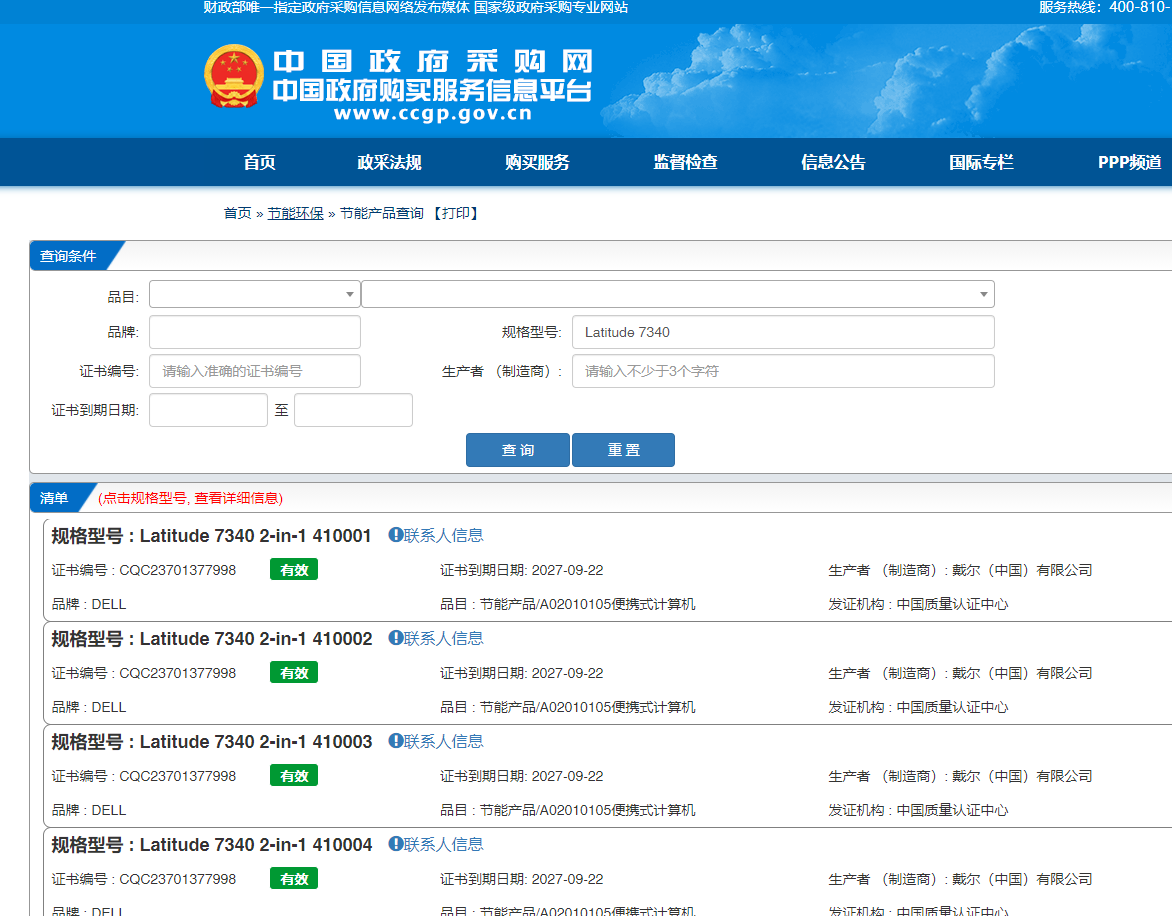This screenshot has width=1172, height=916.
Task: Click expiry date 2027-09-22 for model 410002
Action: pos(567,673)
